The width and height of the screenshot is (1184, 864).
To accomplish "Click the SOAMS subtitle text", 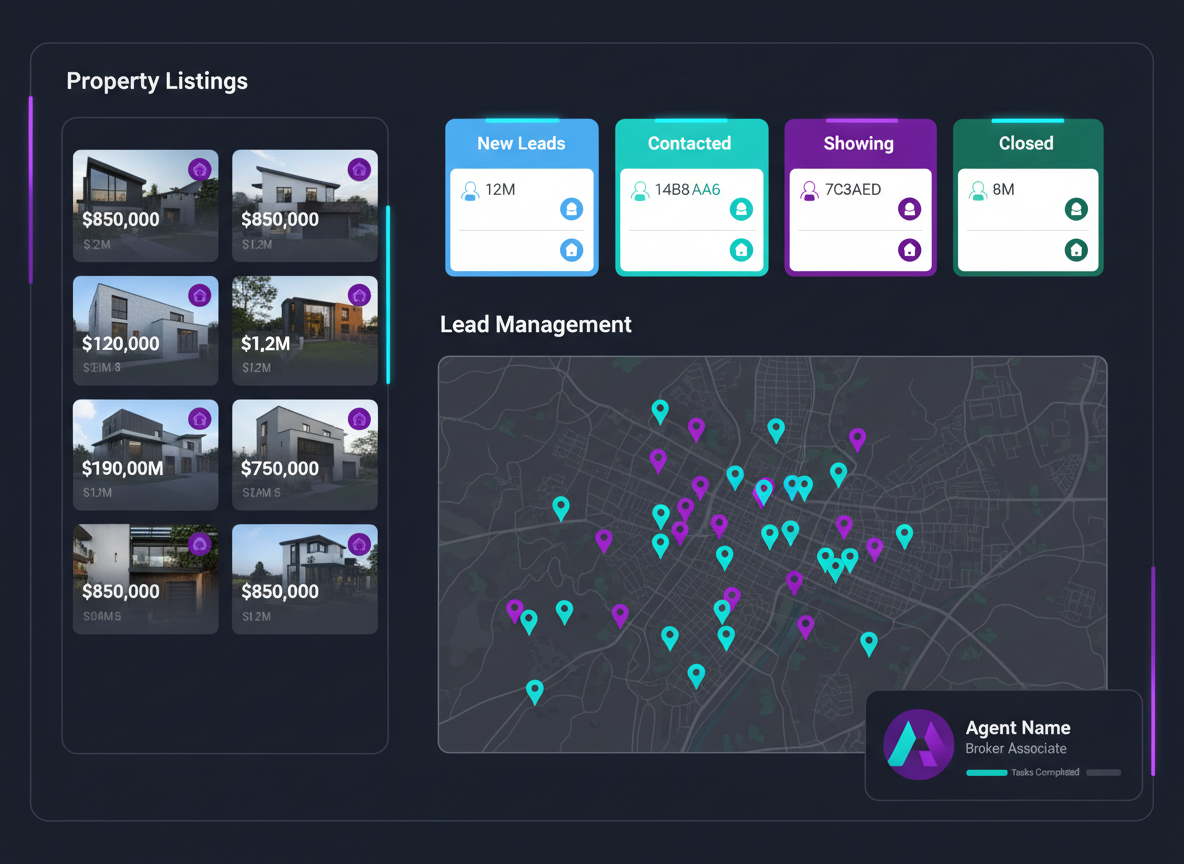I will click(102, 616).
